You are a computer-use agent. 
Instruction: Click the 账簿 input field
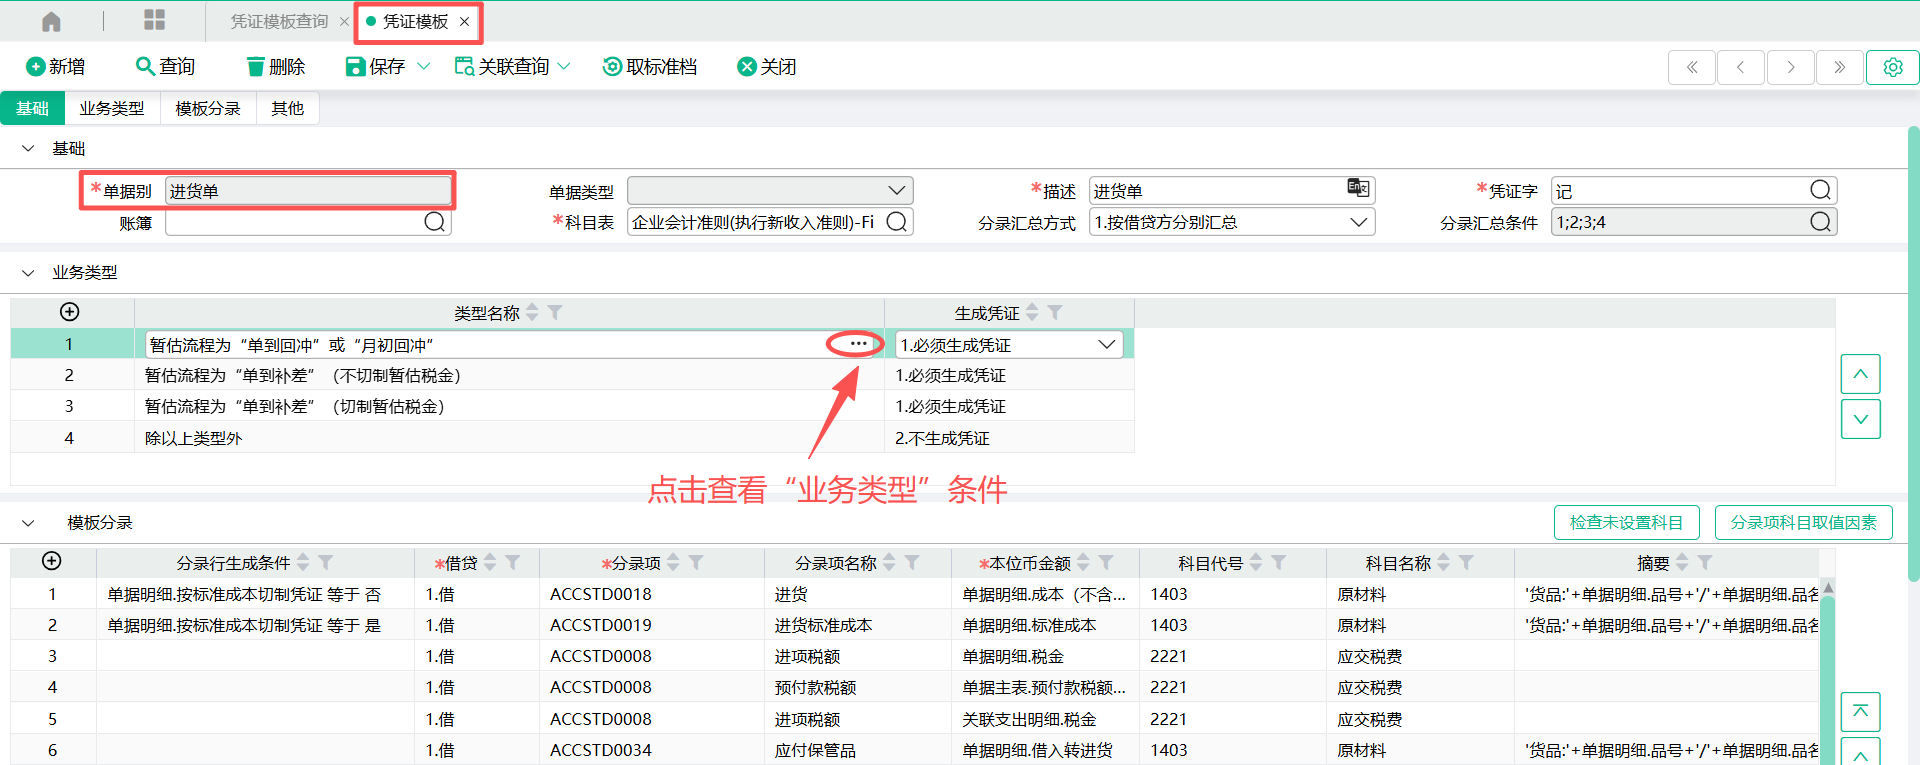[295, 222]
